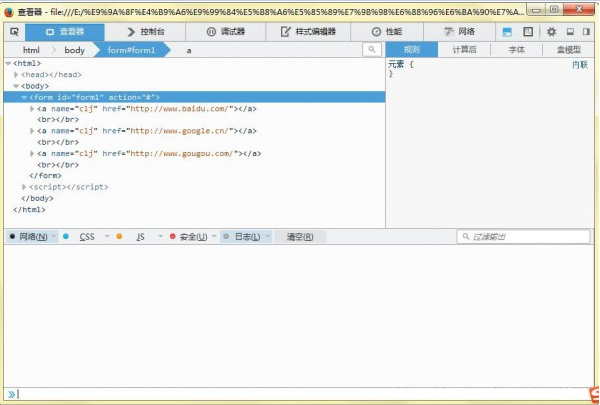Viewport: 600px width, 405px height.
Task: Click the 过滤输出 filter output field
Action: pos(524,237)
